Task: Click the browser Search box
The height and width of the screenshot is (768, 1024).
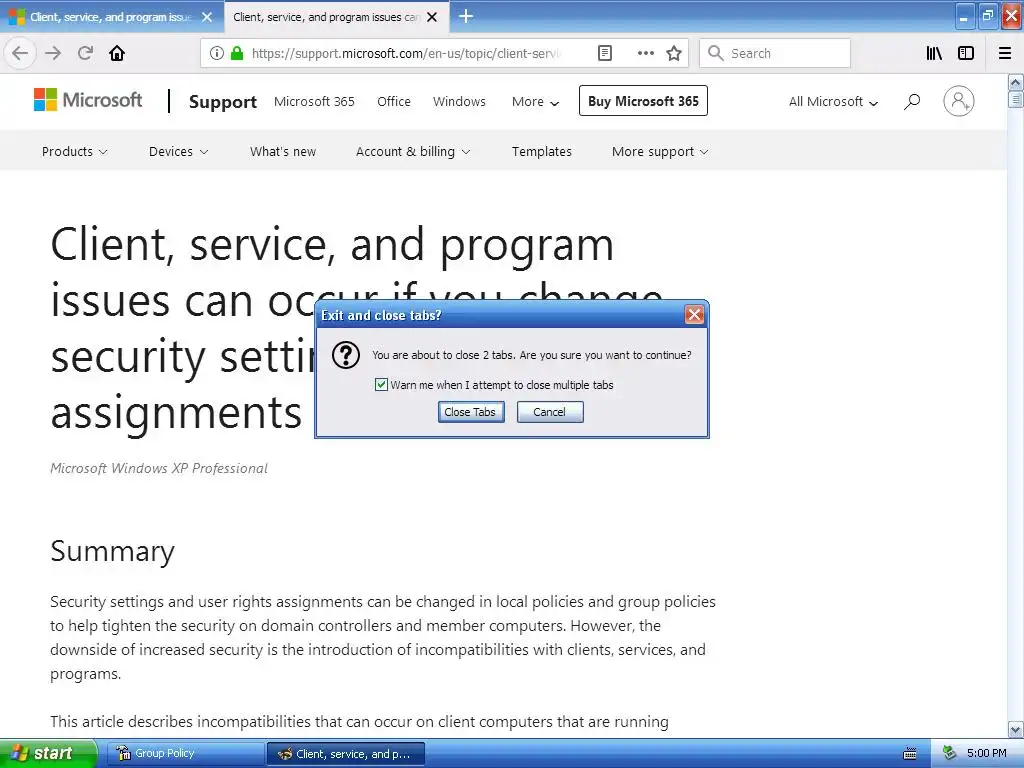Action: [x=775, y=54]
